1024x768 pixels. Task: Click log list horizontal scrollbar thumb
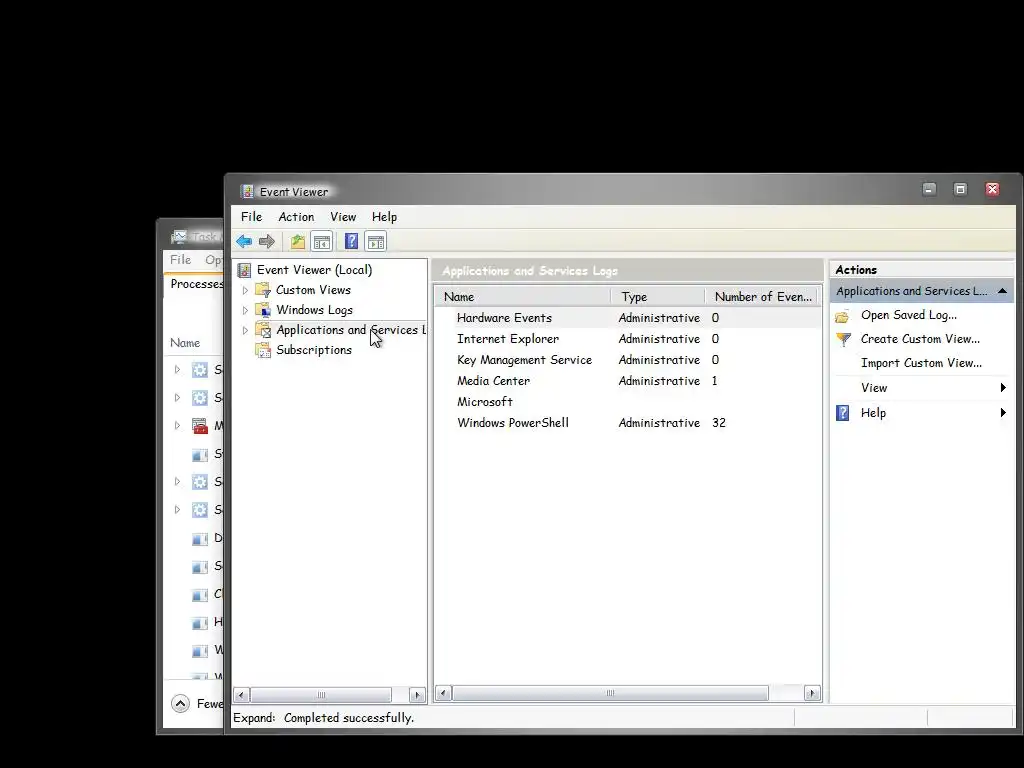[611, 693]
